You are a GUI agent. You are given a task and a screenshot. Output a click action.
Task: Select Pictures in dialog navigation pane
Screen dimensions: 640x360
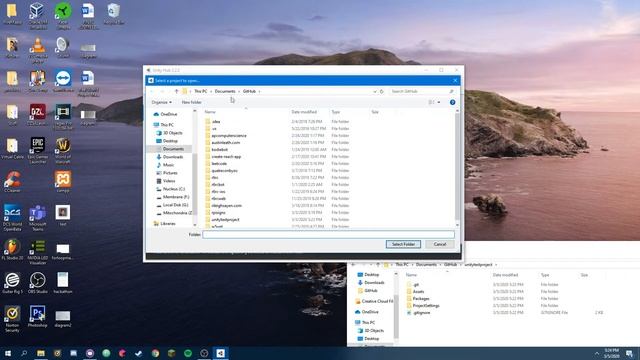point(169,173)
